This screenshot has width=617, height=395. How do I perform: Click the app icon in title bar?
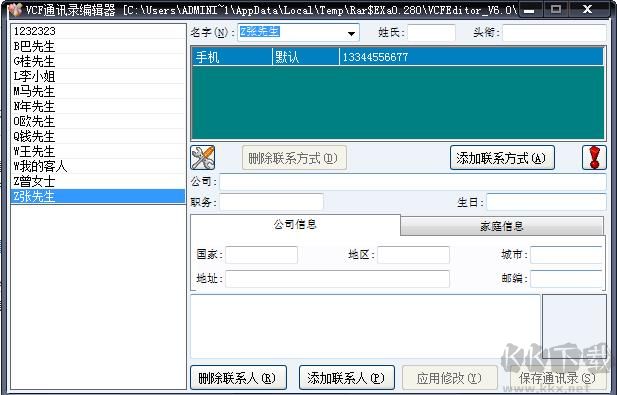tap(15, 9)
